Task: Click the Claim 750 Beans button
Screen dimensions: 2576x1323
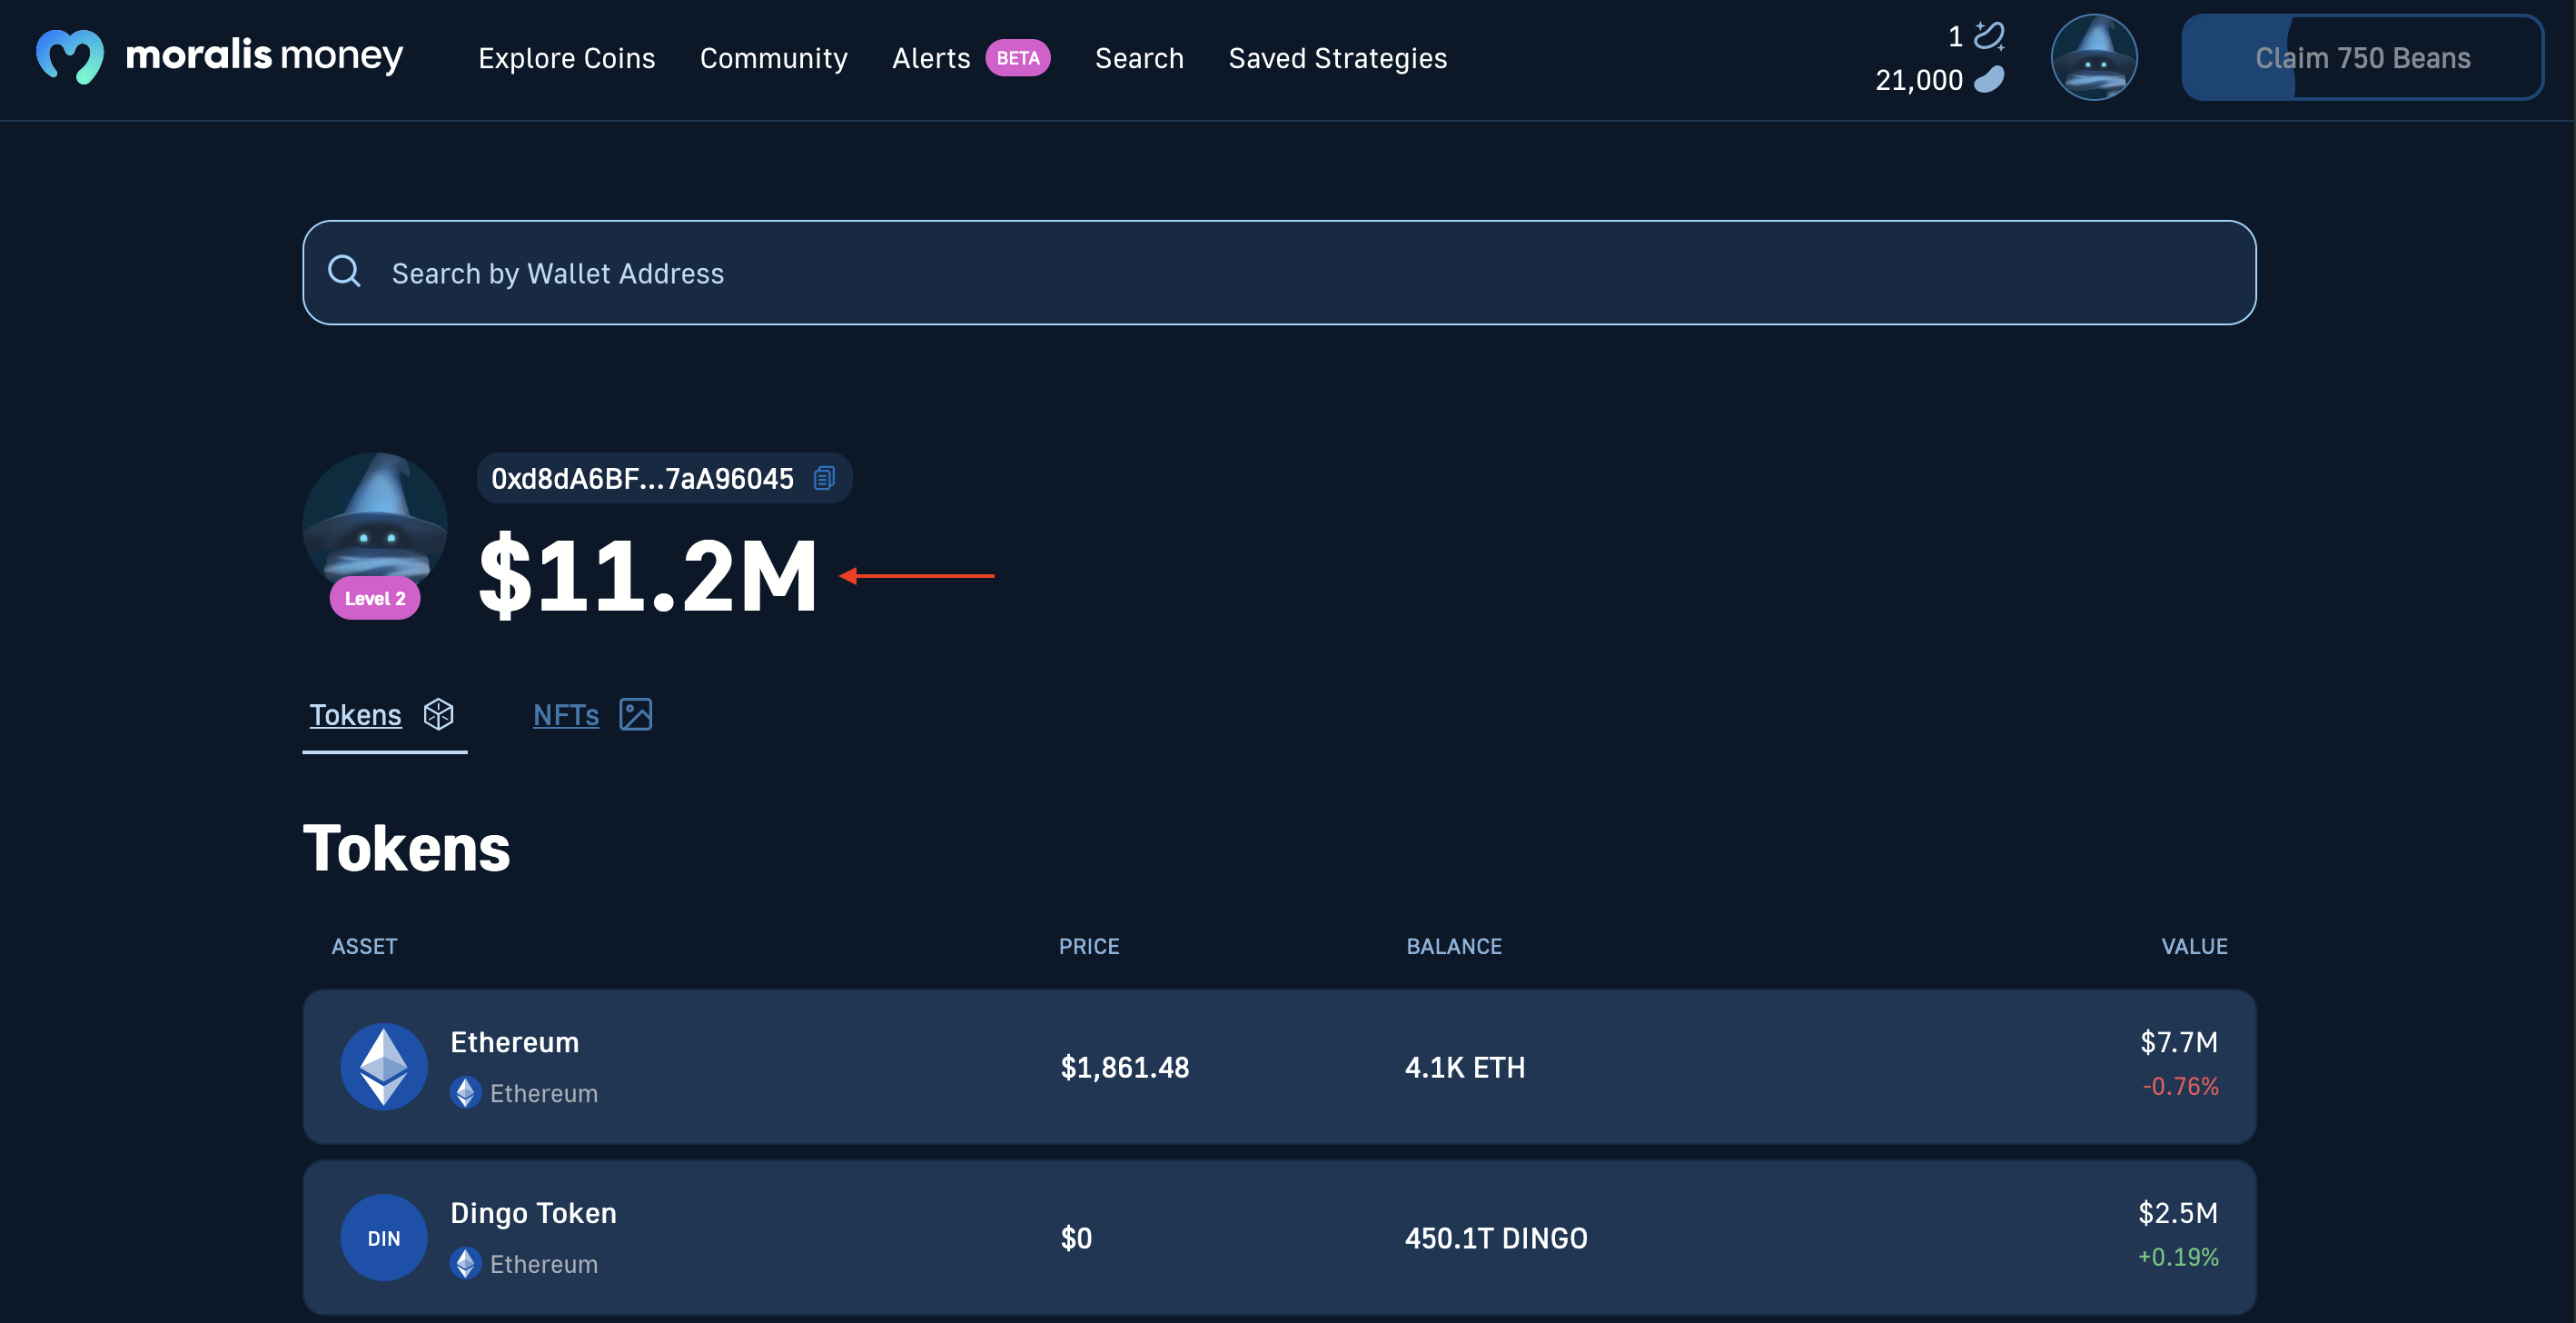Action: click(x=2363, y=55)
